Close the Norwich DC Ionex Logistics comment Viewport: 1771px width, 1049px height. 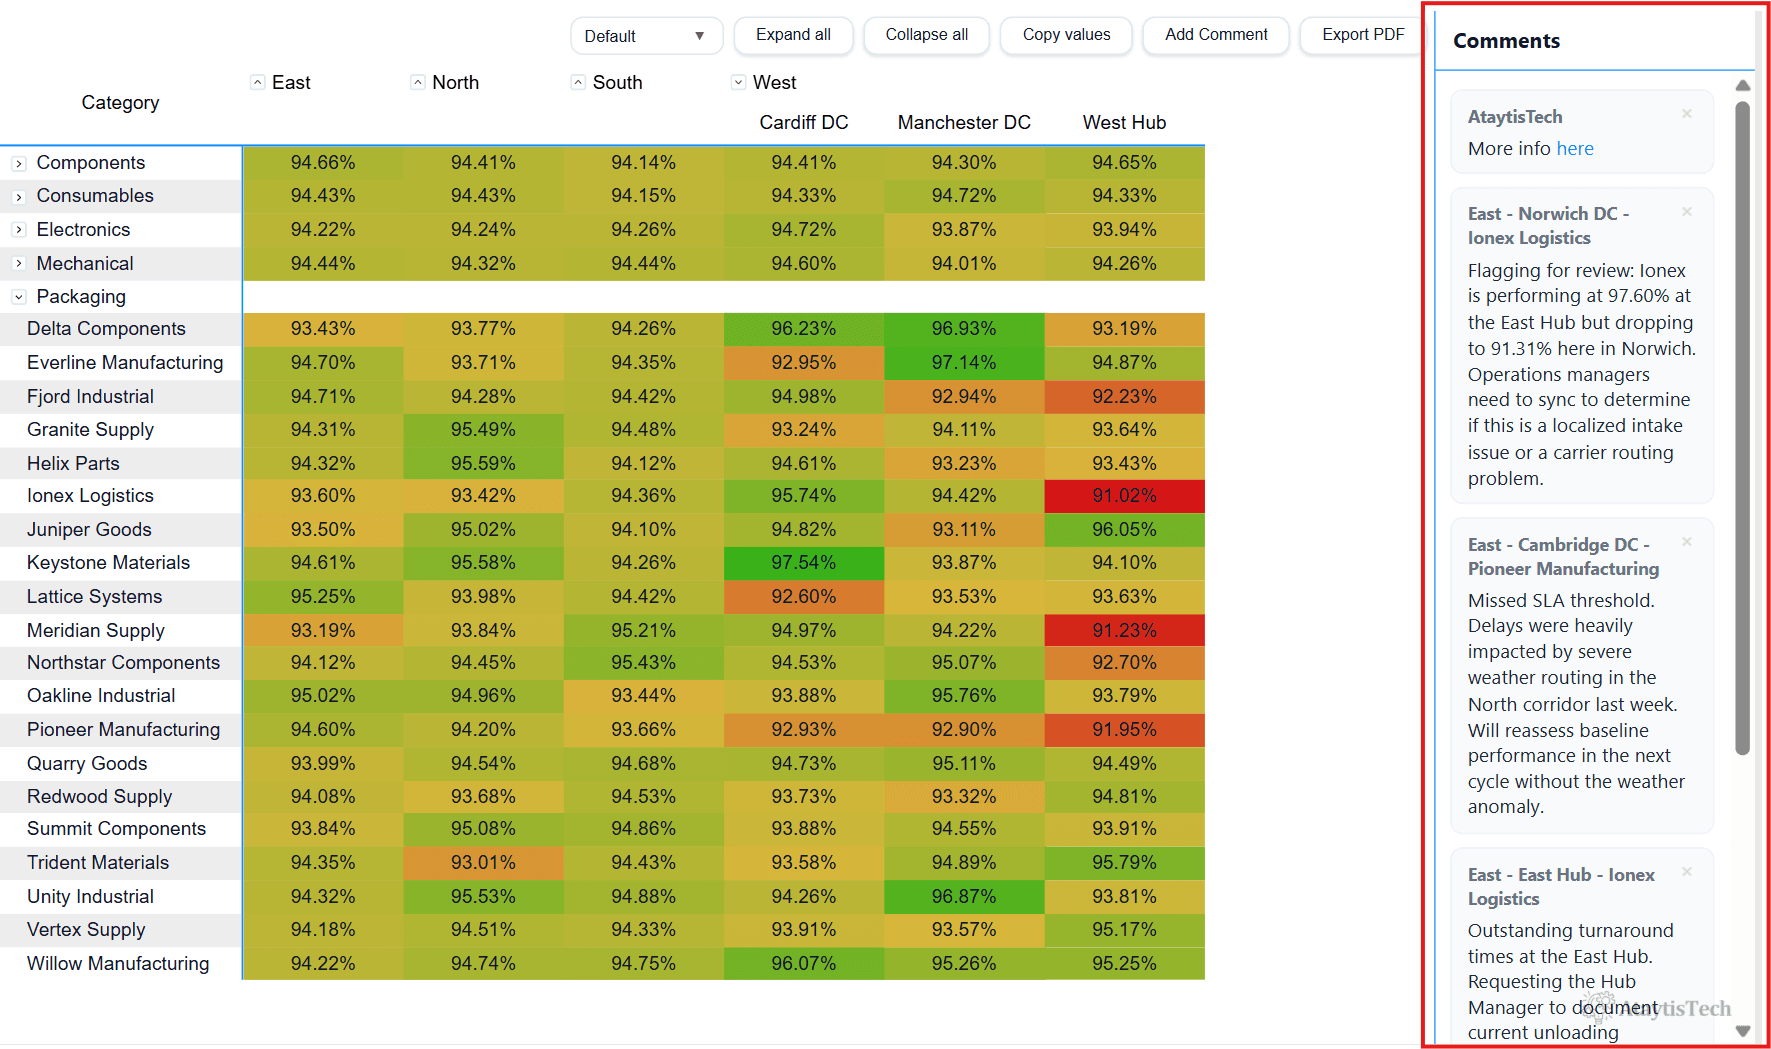click(x=1686, y=212)
